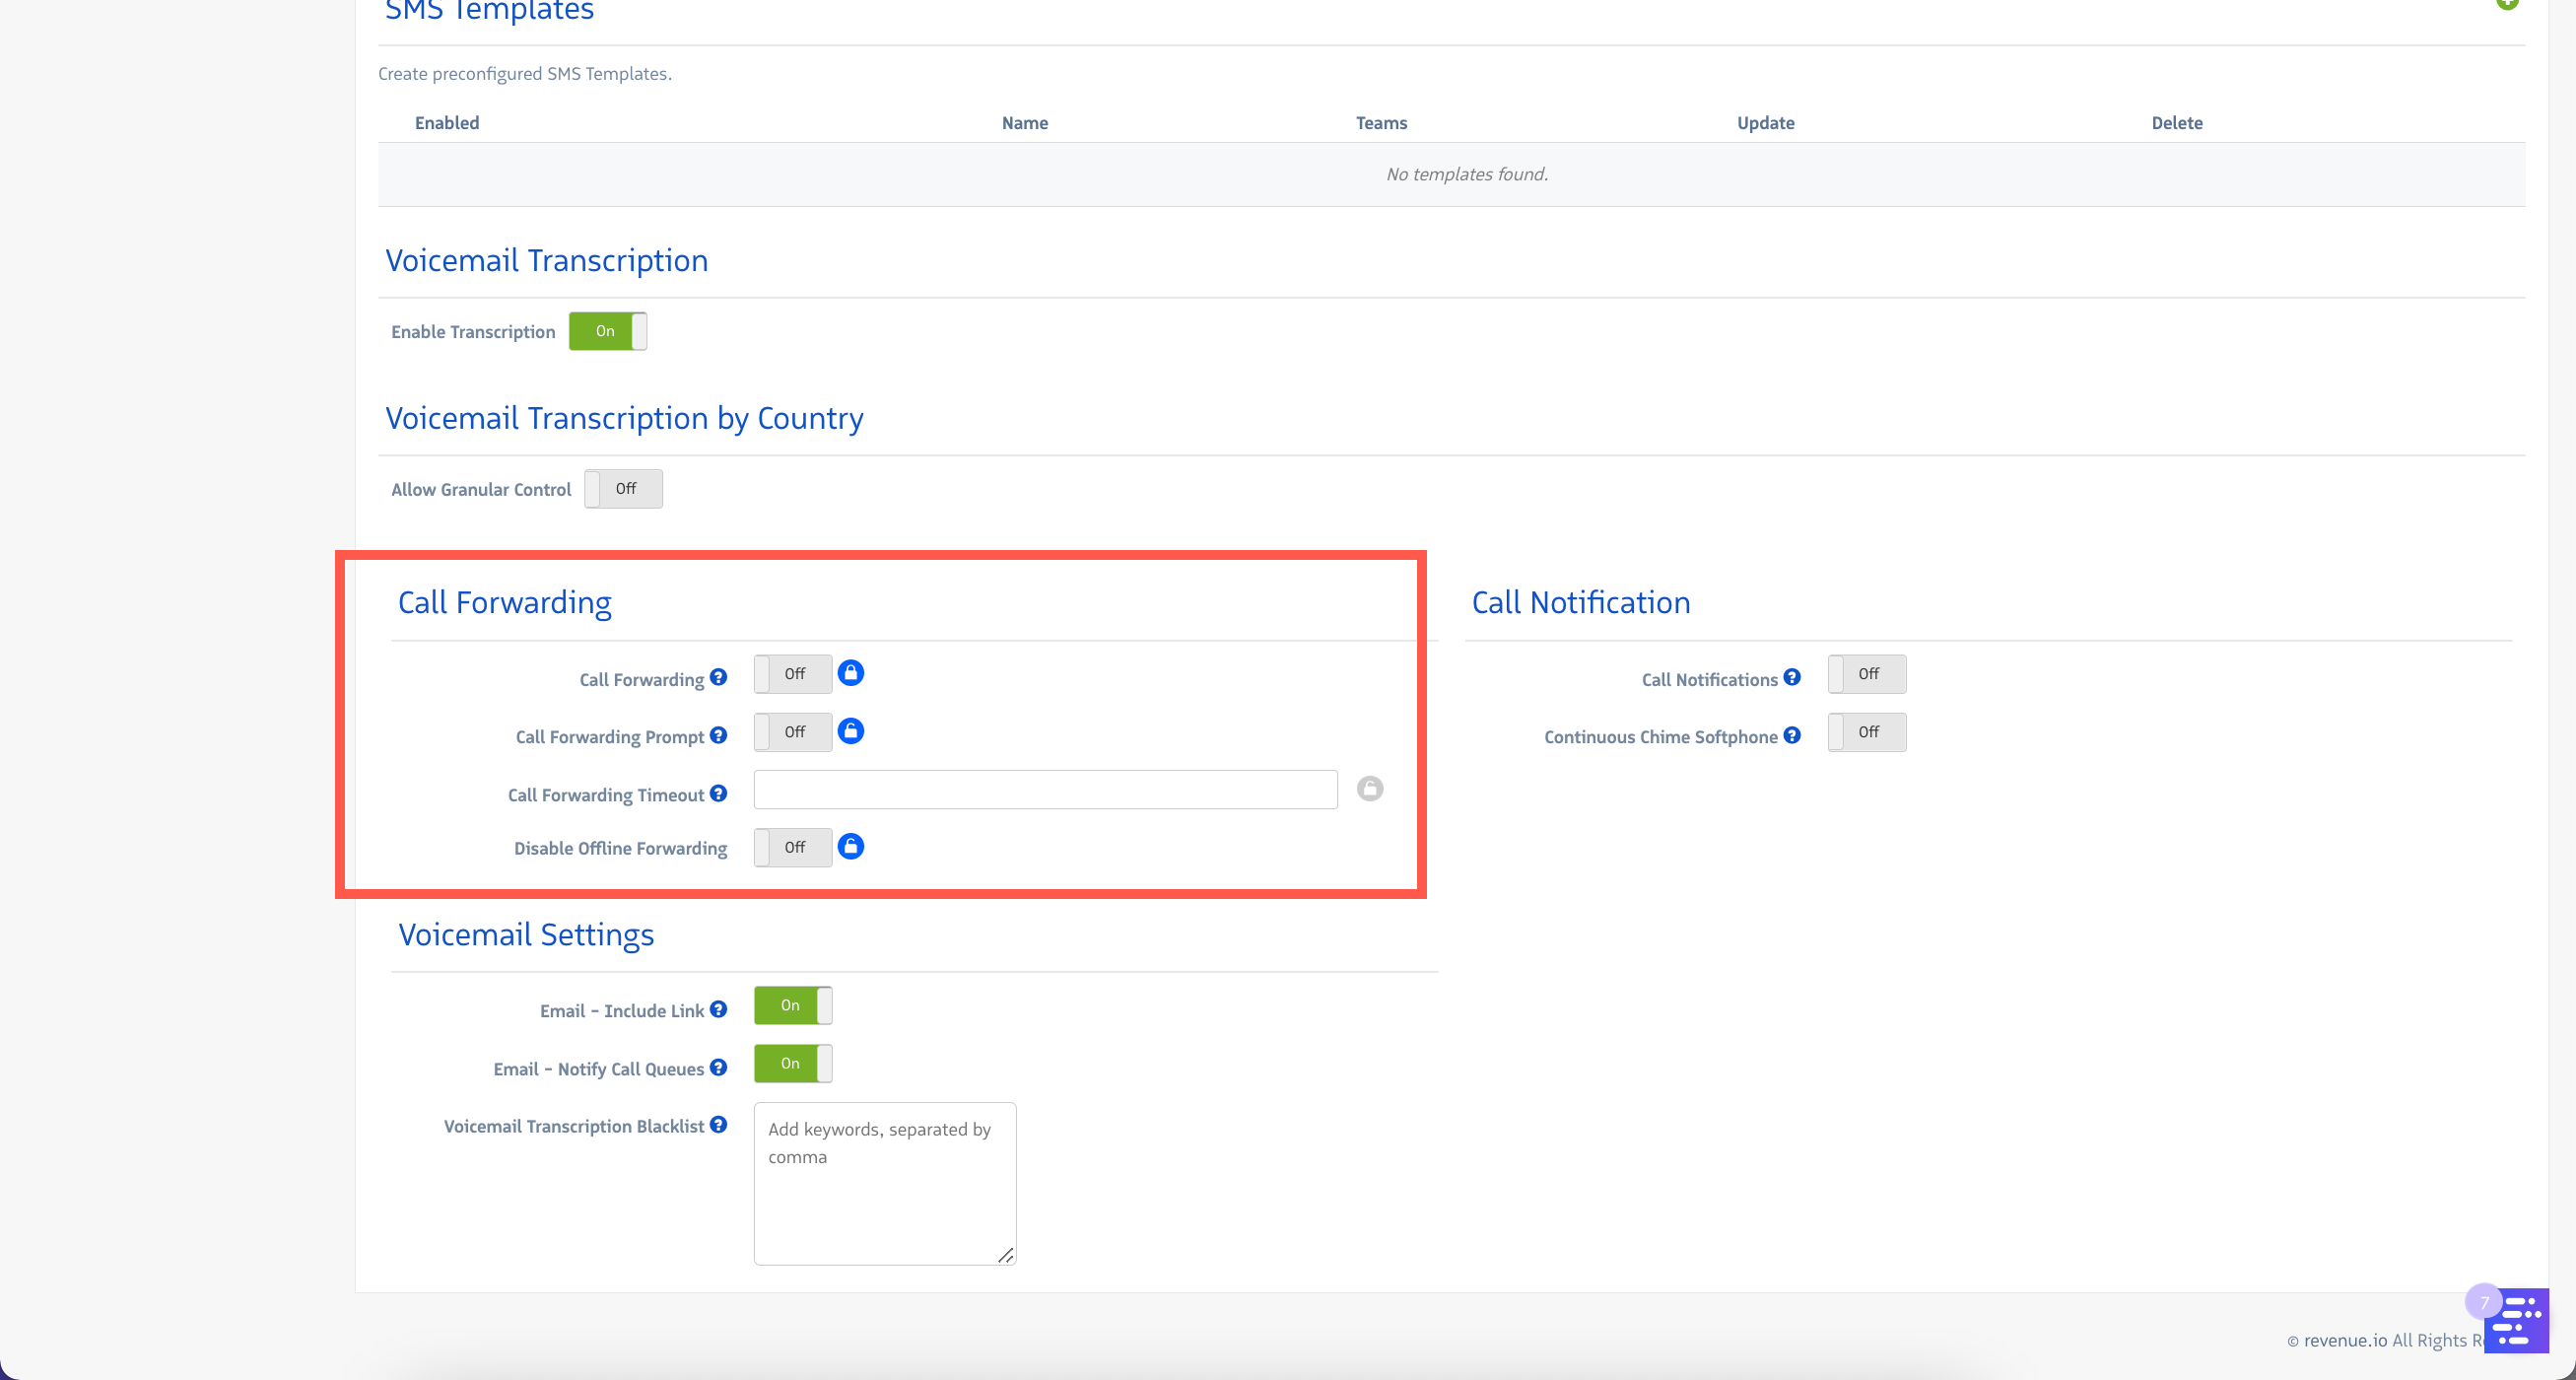Click gray lock icon beside Call Forwarding Timeout
This screenshot has height=1380, width=2576.
point(1369,789)
